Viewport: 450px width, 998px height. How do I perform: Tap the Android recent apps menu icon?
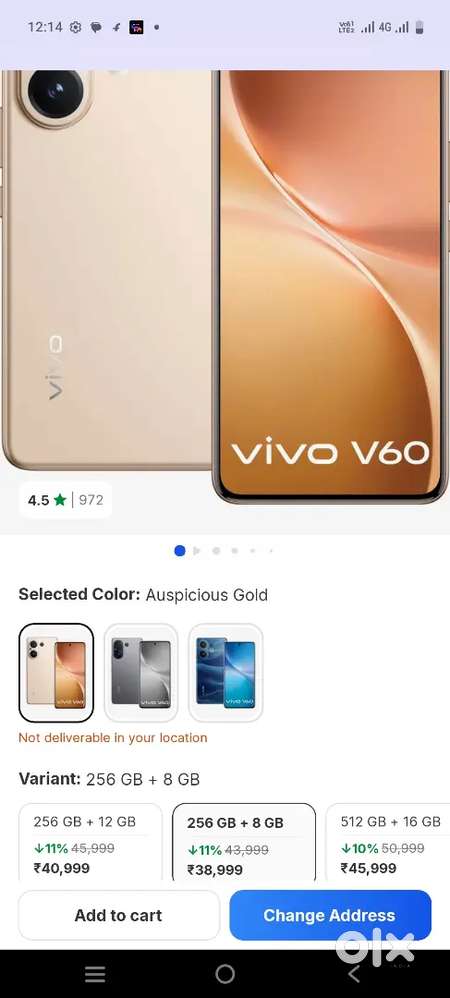click(95, 973)
